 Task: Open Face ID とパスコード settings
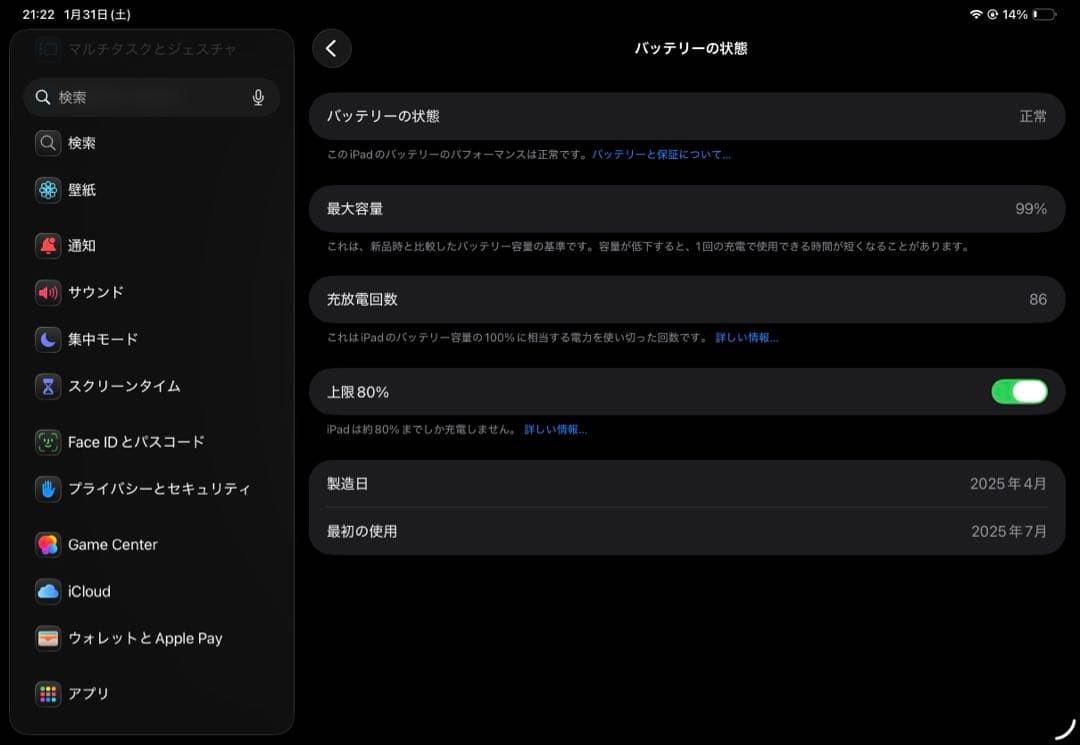[48, 441]
